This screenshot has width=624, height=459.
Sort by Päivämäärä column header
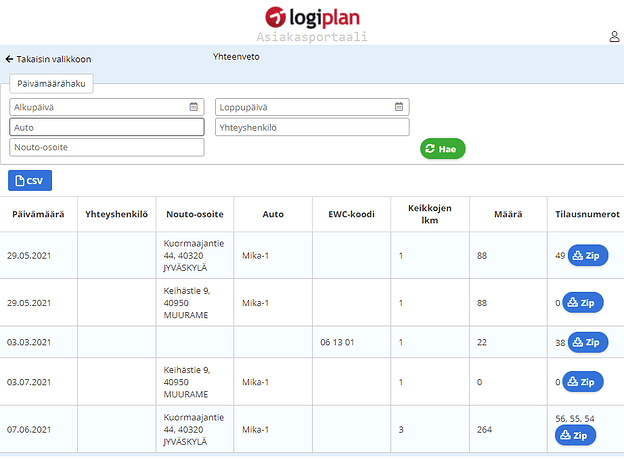(x=38, y=214)
